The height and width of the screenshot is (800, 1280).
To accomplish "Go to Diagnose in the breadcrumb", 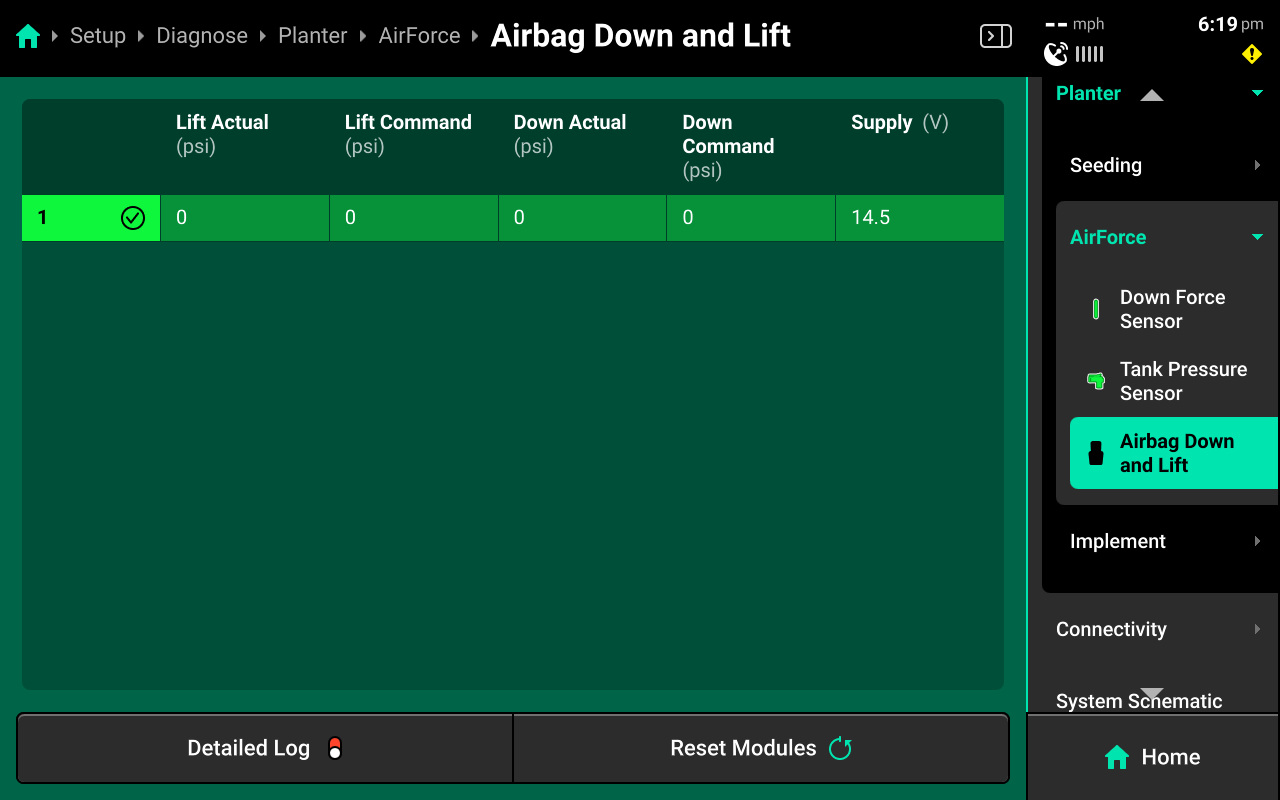I will click(x=202, y=36).
